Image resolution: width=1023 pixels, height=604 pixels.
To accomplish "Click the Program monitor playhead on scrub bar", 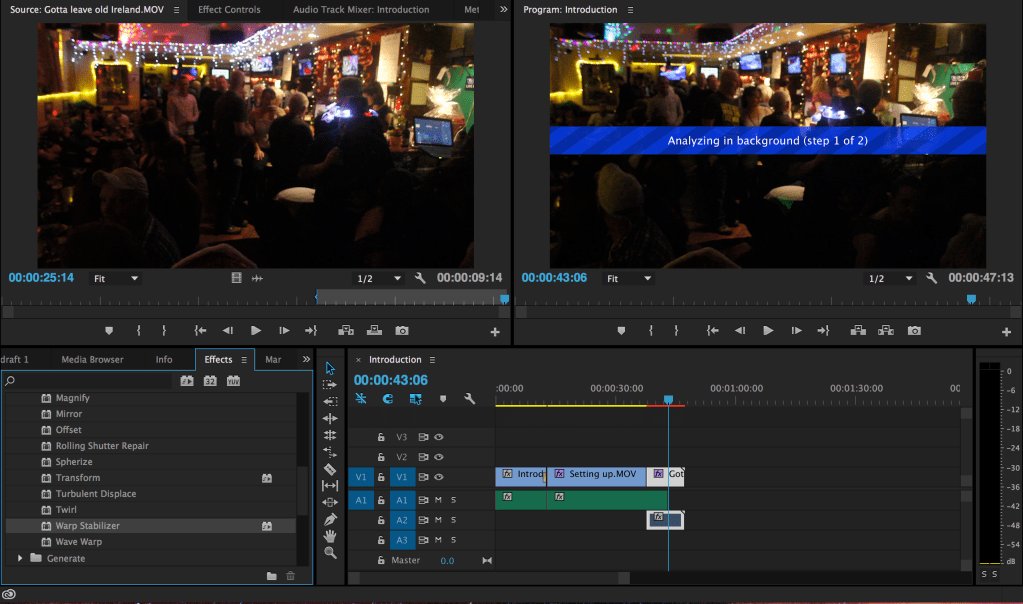I will 971,299.
